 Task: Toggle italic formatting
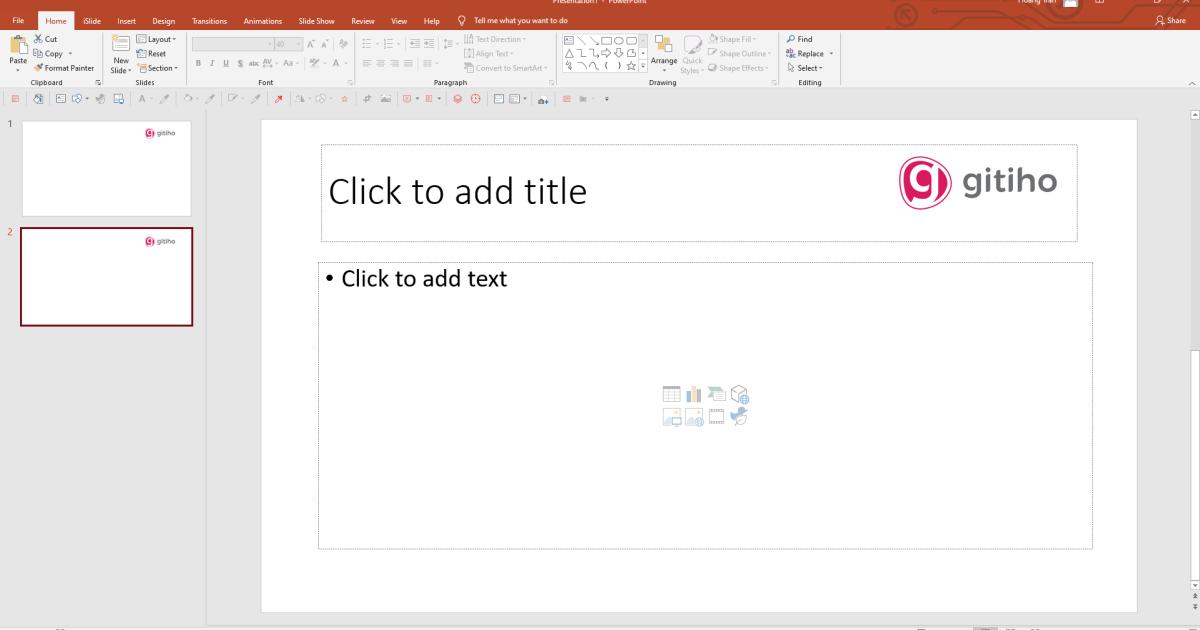[x=212, y=63]
